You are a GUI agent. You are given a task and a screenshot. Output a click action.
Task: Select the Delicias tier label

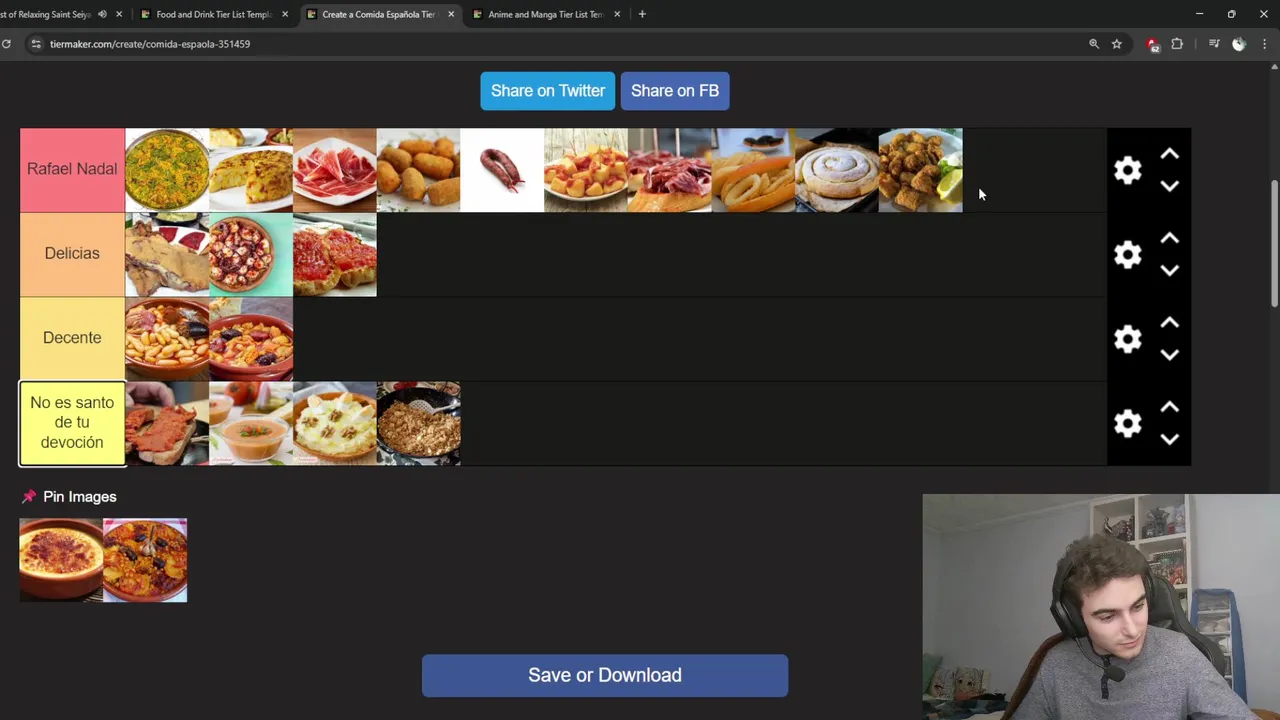(x=72, y=254)
